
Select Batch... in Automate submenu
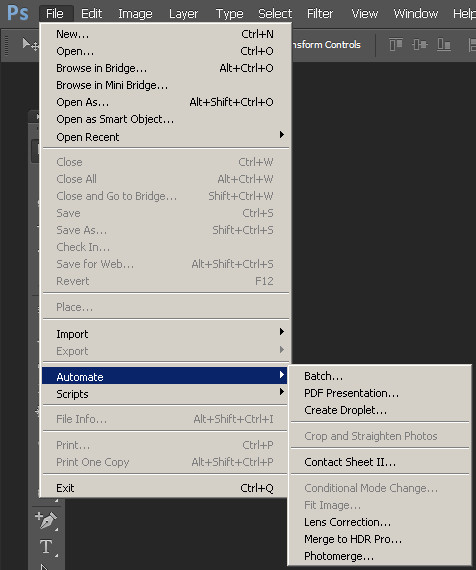tap(380, 376)
